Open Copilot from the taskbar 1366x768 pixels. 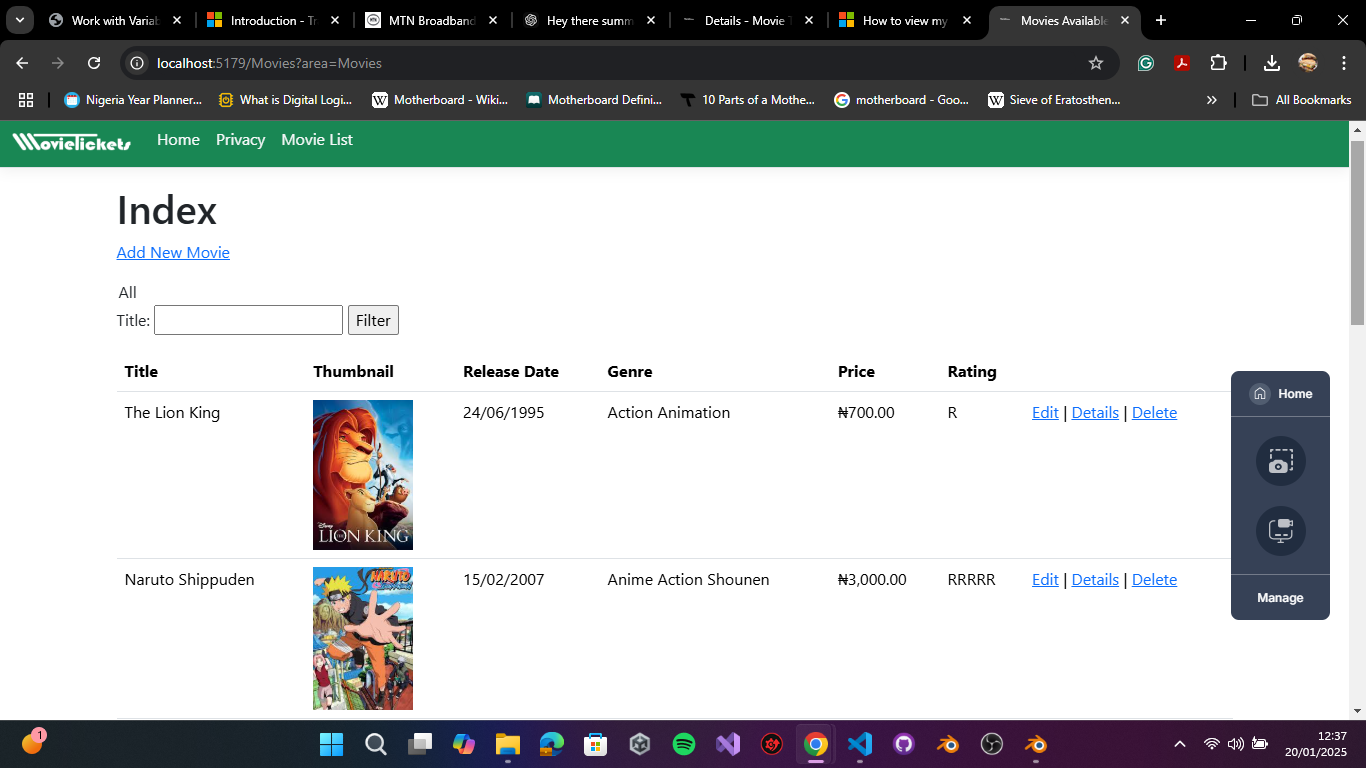click(x=464, y=744)
